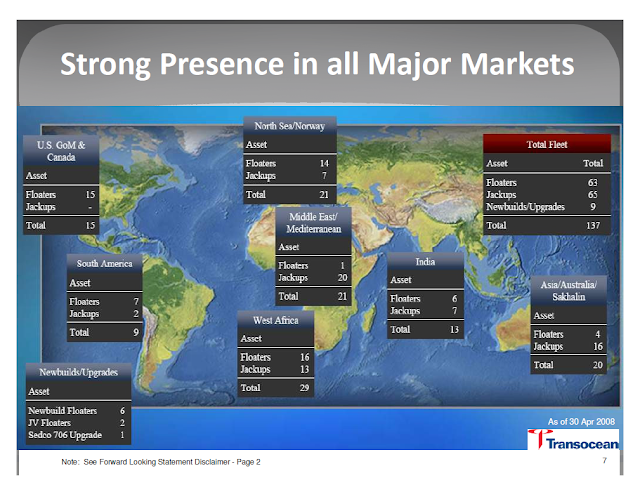Click Total 15 row in U.S. GoM table

point(61,225)
